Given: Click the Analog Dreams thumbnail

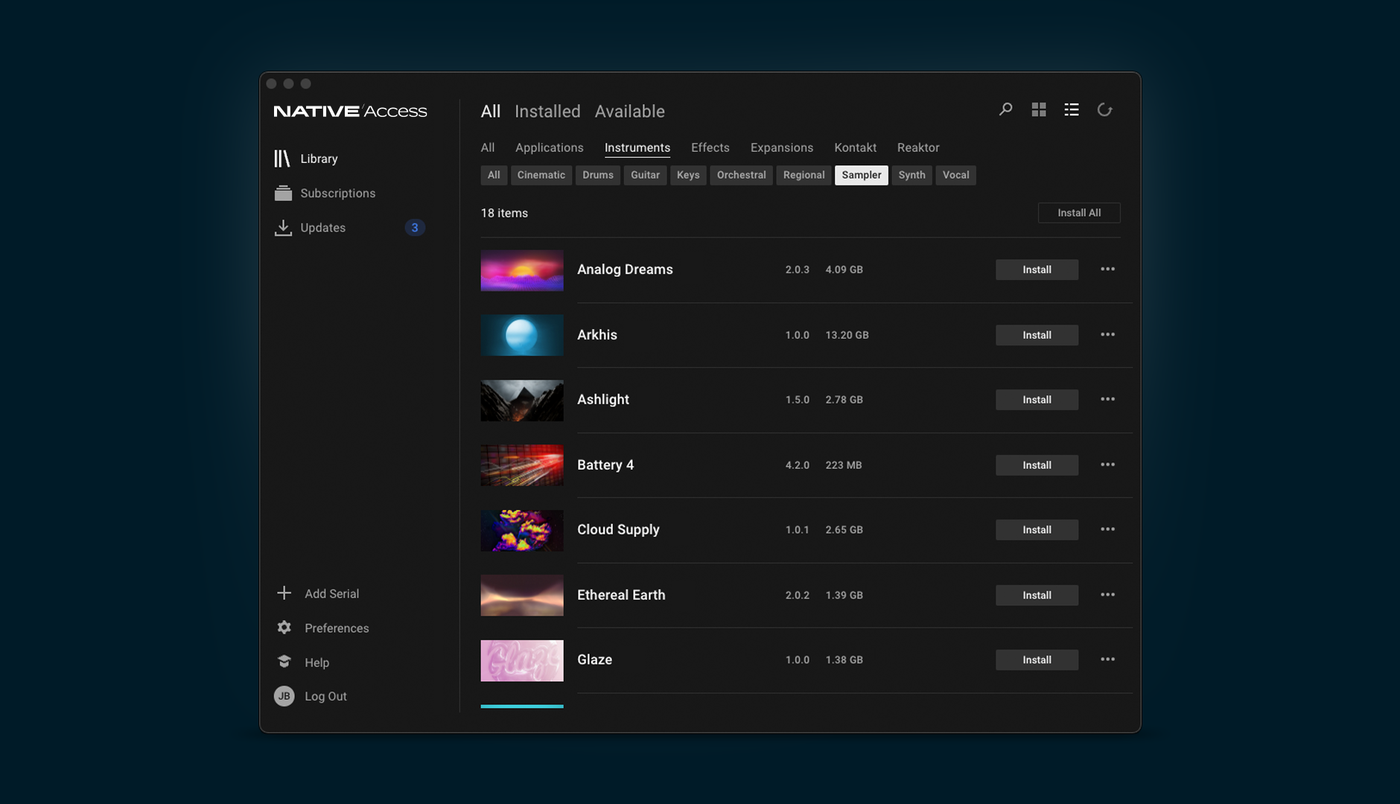Looking at the screenshot, I should click(522, 270).
